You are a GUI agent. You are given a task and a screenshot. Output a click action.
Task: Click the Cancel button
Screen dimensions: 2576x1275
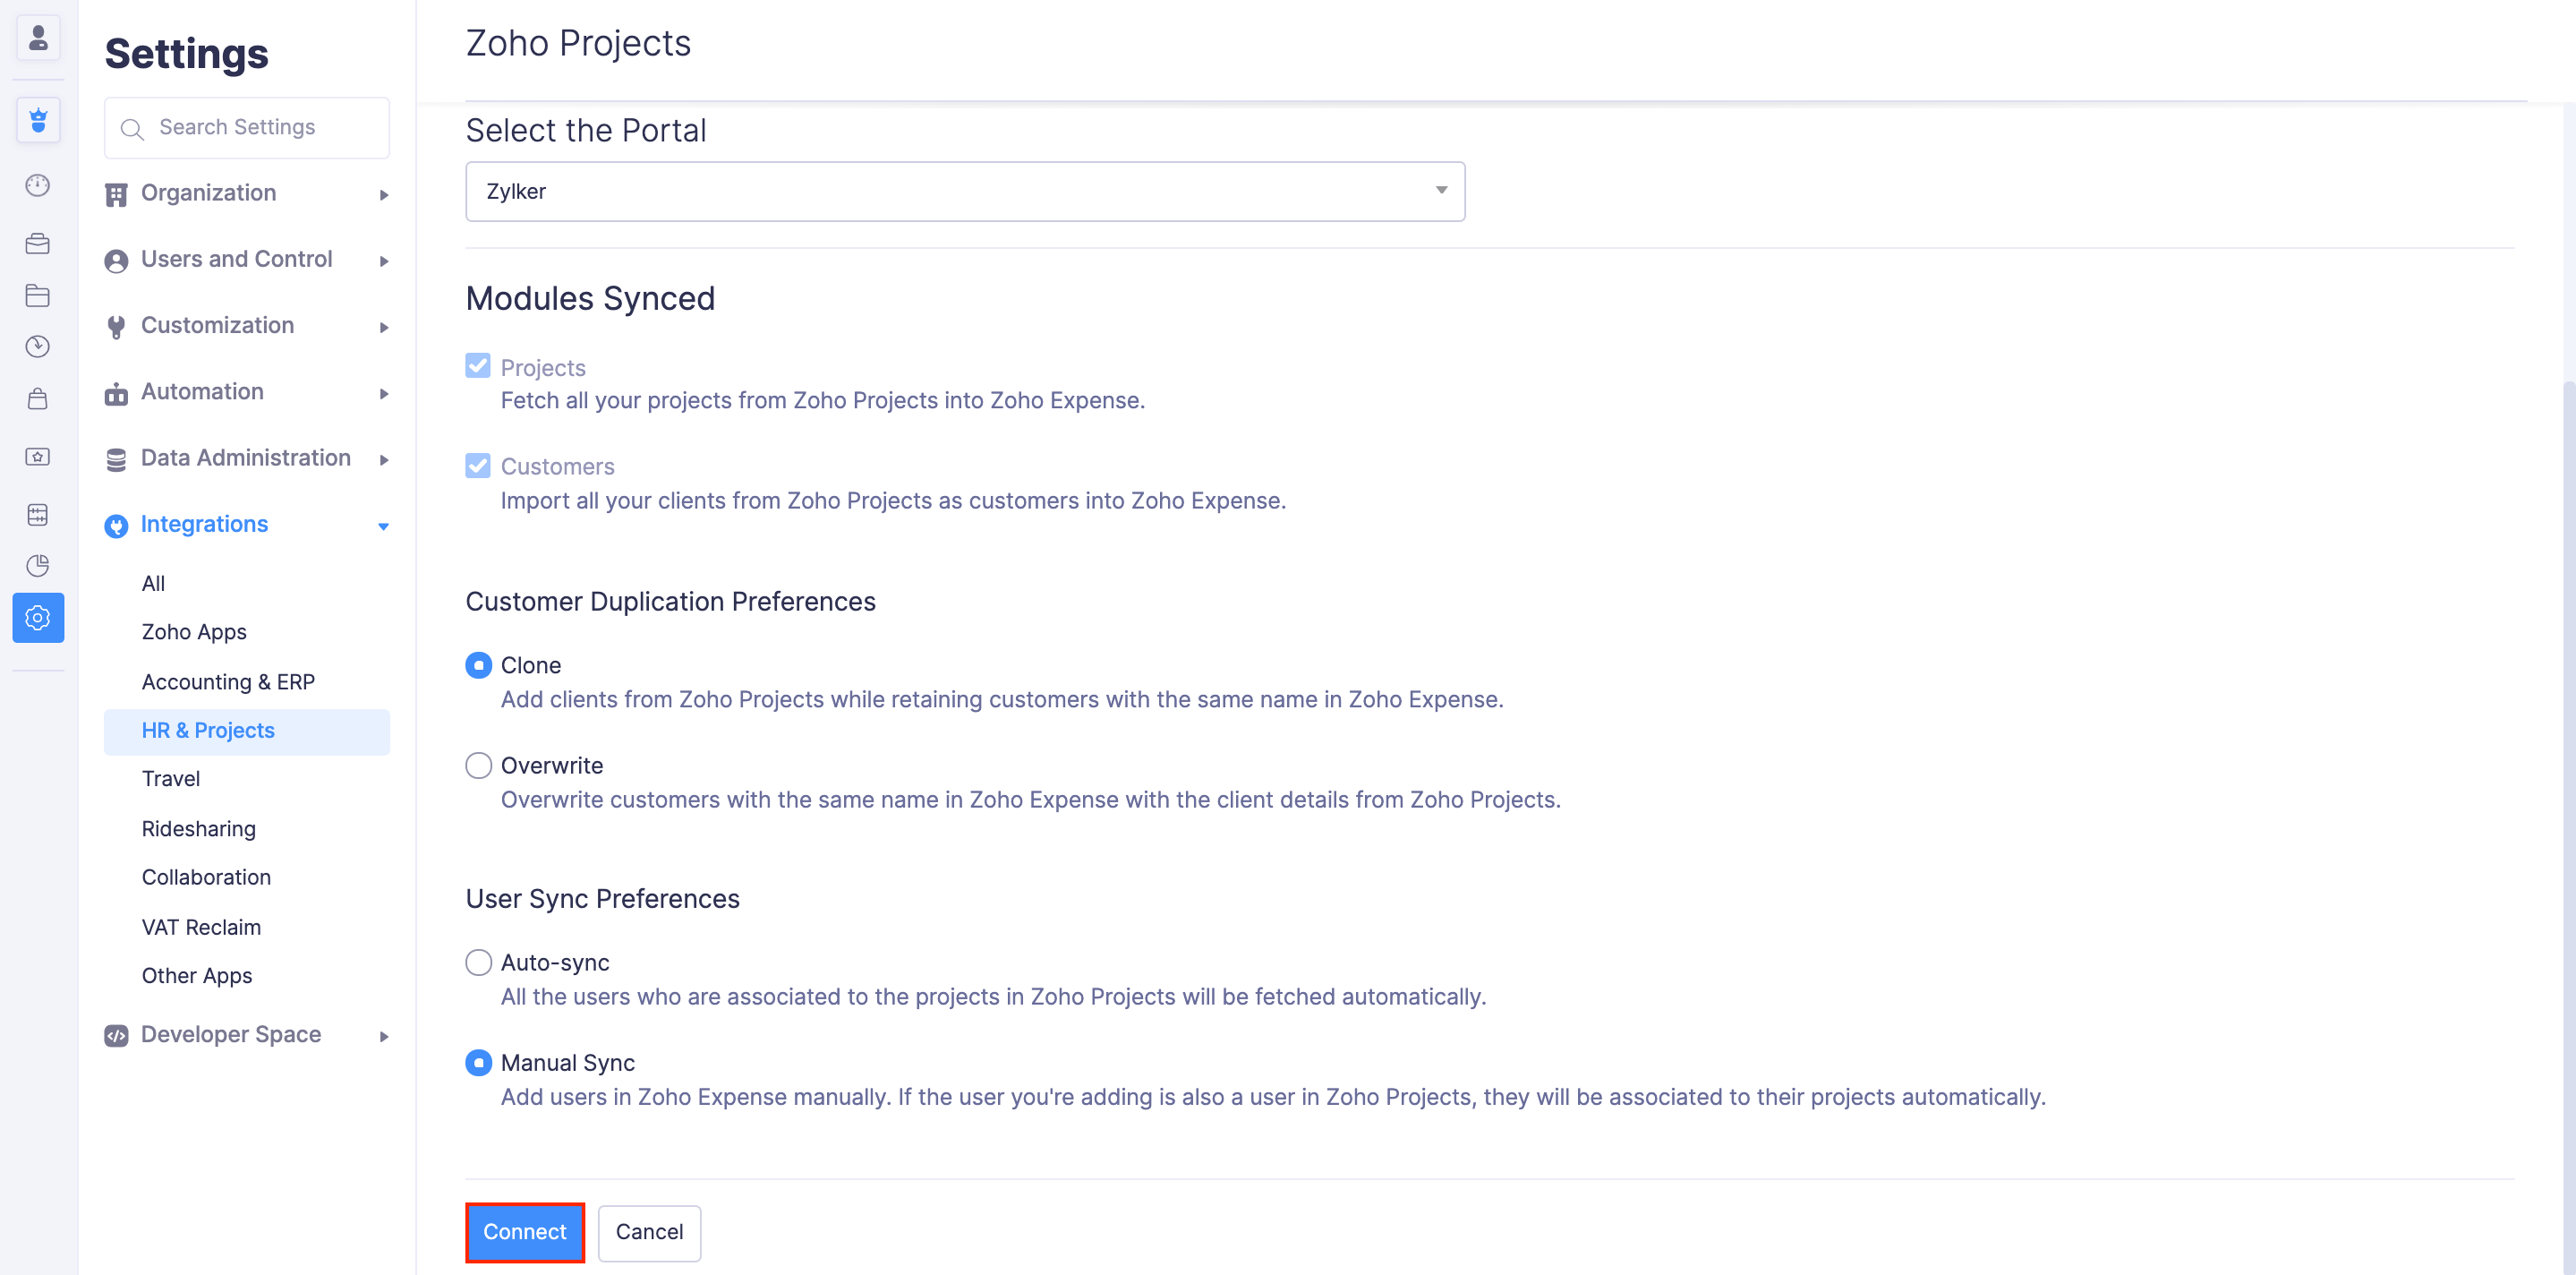[x=649, y=1232]
